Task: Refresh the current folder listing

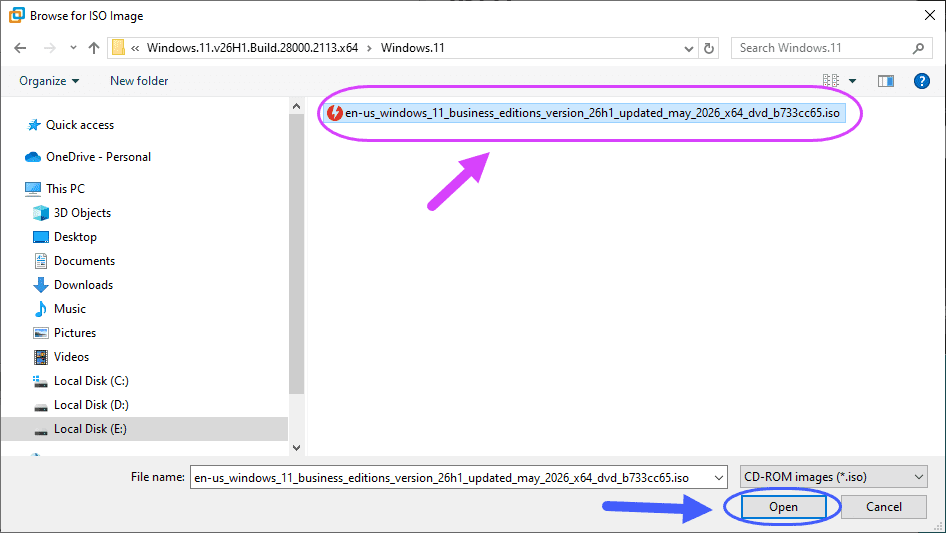Action: [x=709, y=48]
